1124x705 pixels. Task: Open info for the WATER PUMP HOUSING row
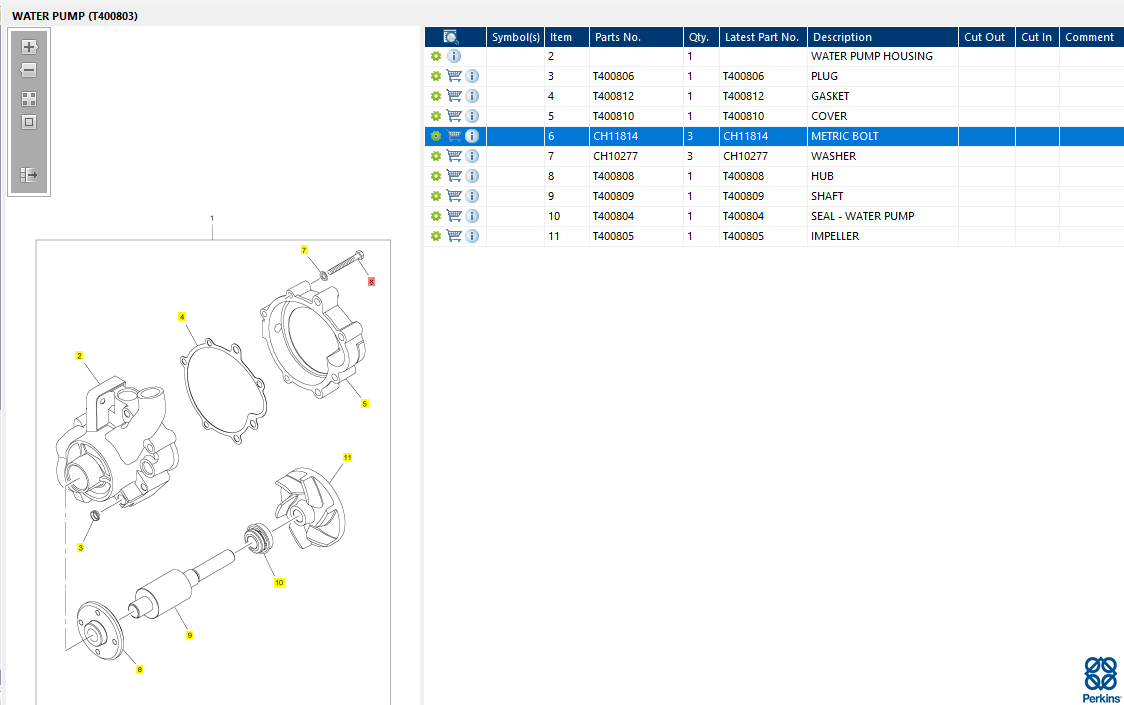(x=454, y=56)
